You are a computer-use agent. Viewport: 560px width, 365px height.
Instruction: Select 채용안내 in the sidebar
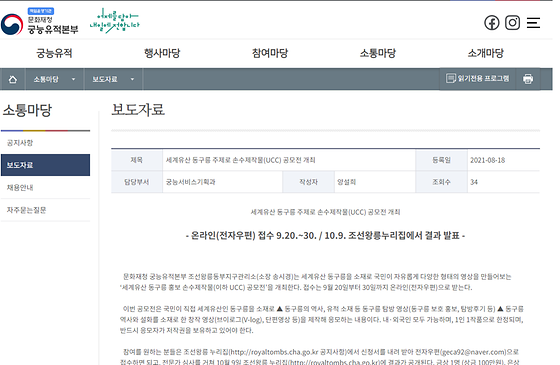tap(45, 188)
